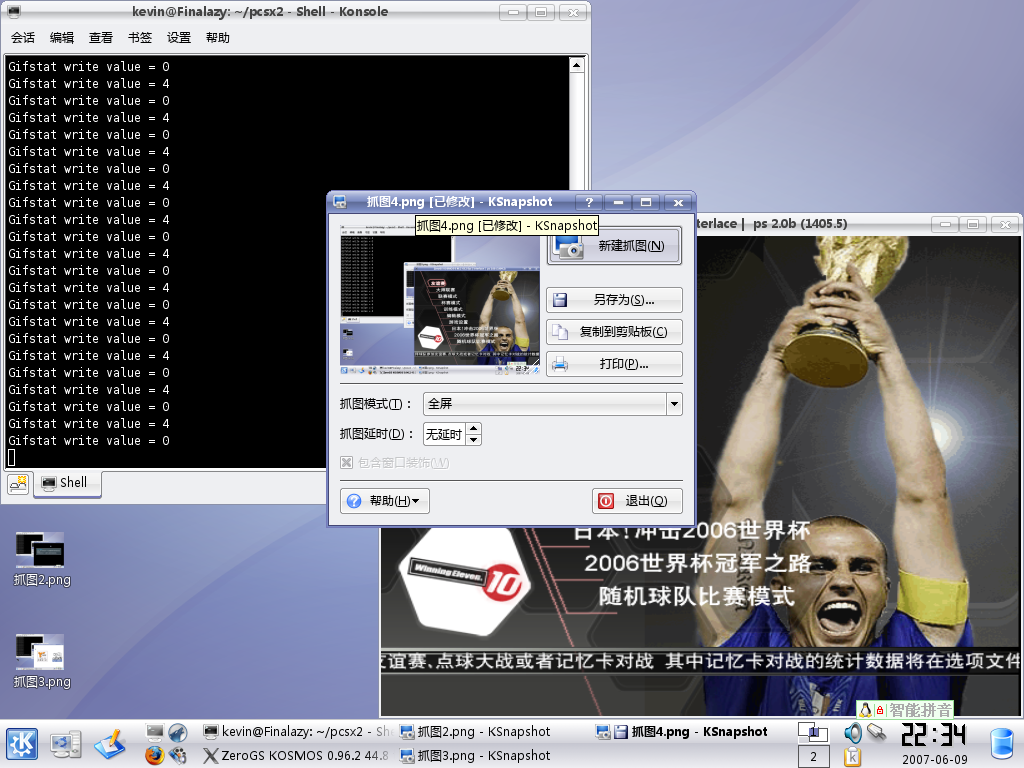Screen dimensions: 1024x768
Task: Click the 打印(P)... button
Action: click(614, 364)
